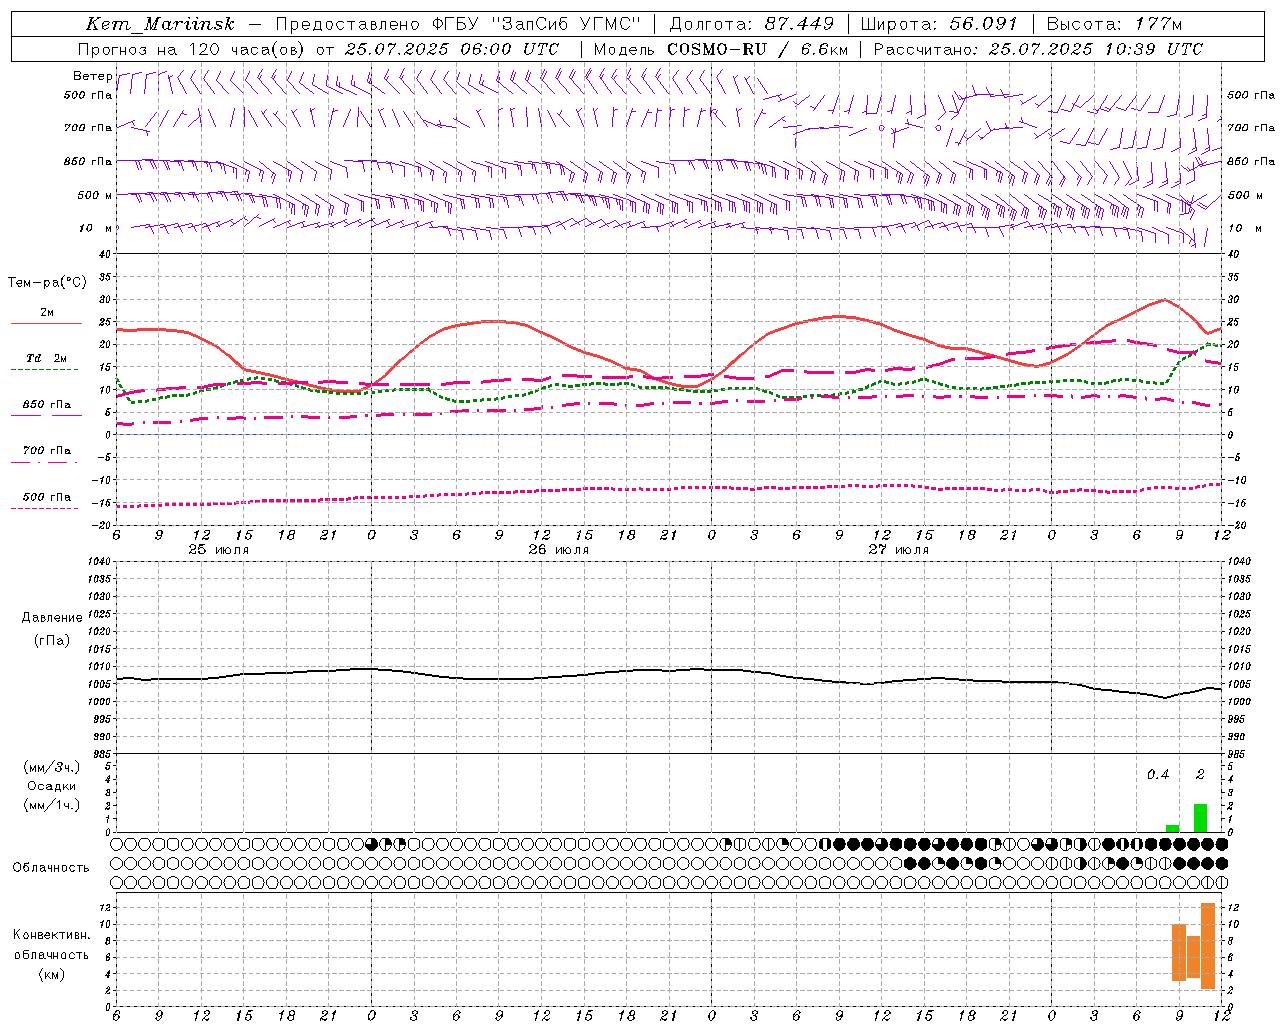The width and height of the screenshot is (1280, 1024).
Task: Click the Давление panel label
Action: click(52, 618)
